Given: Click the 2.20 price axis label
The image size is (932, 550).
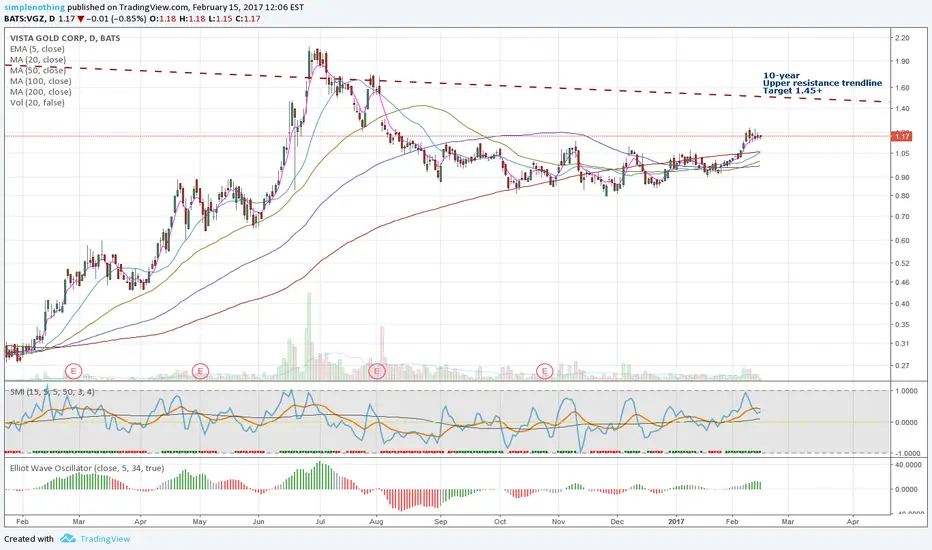Looking at the screenshot, I should 902,38.
